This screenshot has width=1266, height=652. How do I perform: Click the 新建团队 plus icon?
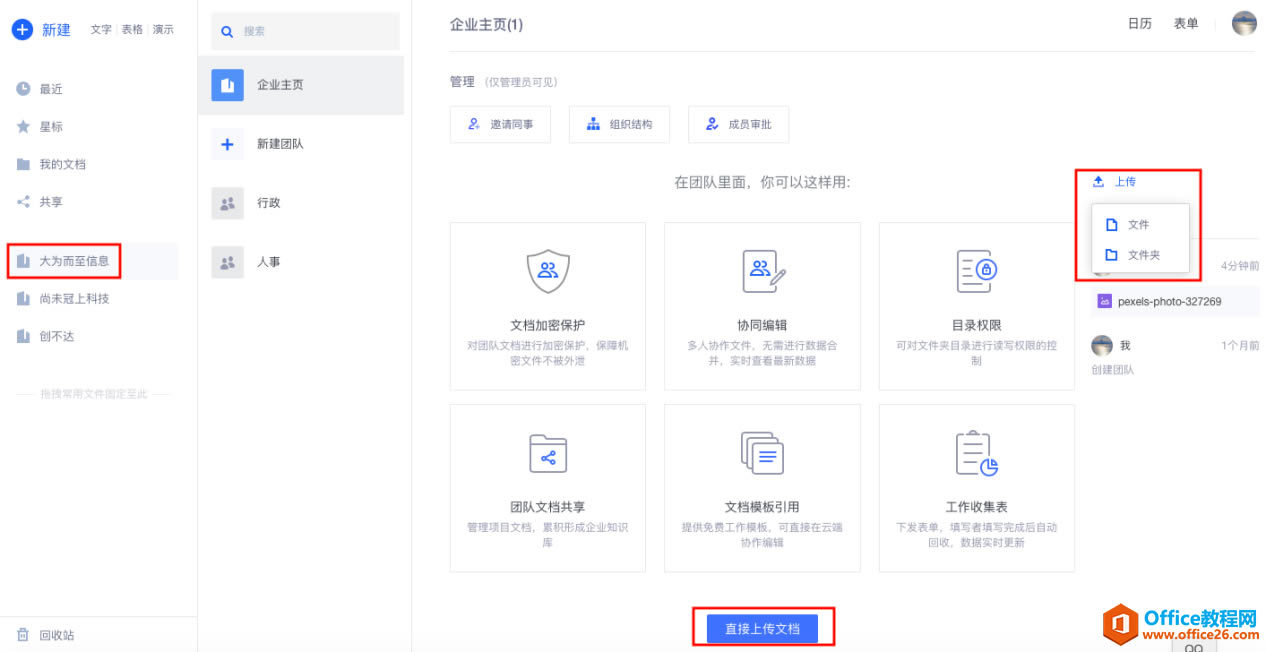(227, 144)
